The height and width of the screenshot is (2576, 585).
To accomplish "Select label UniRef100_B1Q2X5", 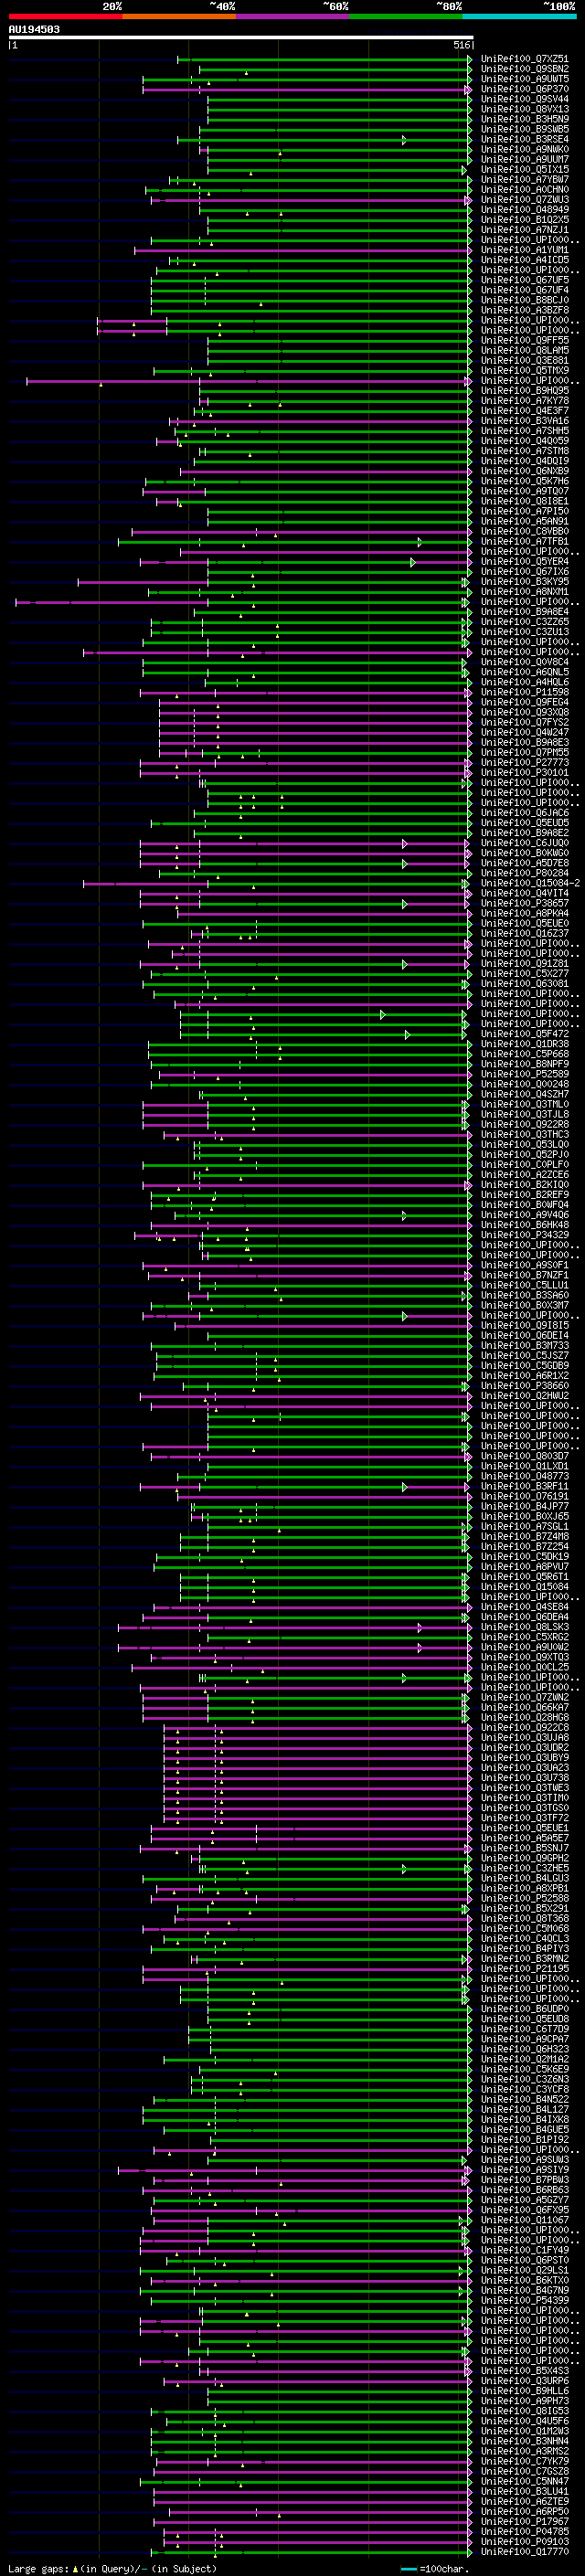I will point(525,220).
